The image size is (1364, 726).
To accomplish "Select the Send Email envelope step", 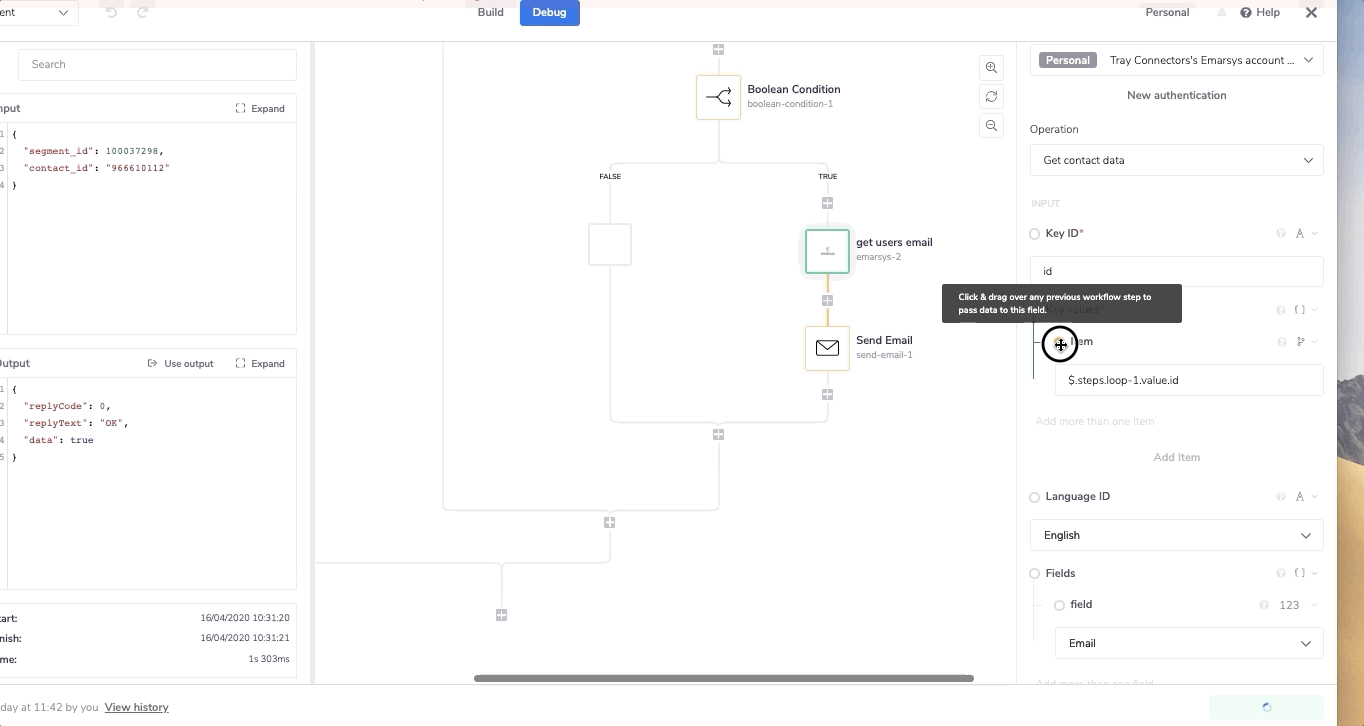I will [827, 348].
